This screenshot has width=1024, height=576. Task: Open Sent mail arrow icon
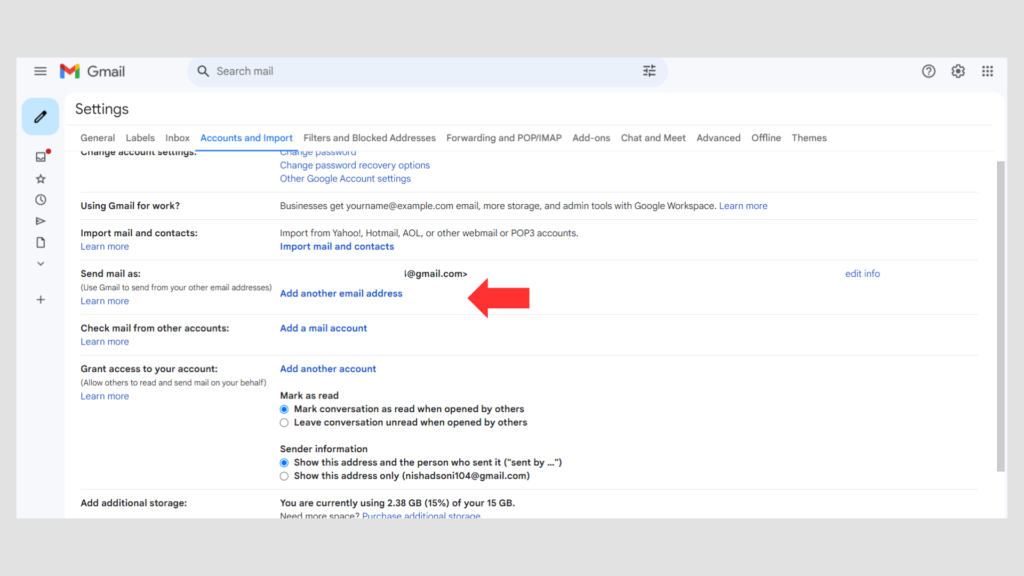(40, 221)
